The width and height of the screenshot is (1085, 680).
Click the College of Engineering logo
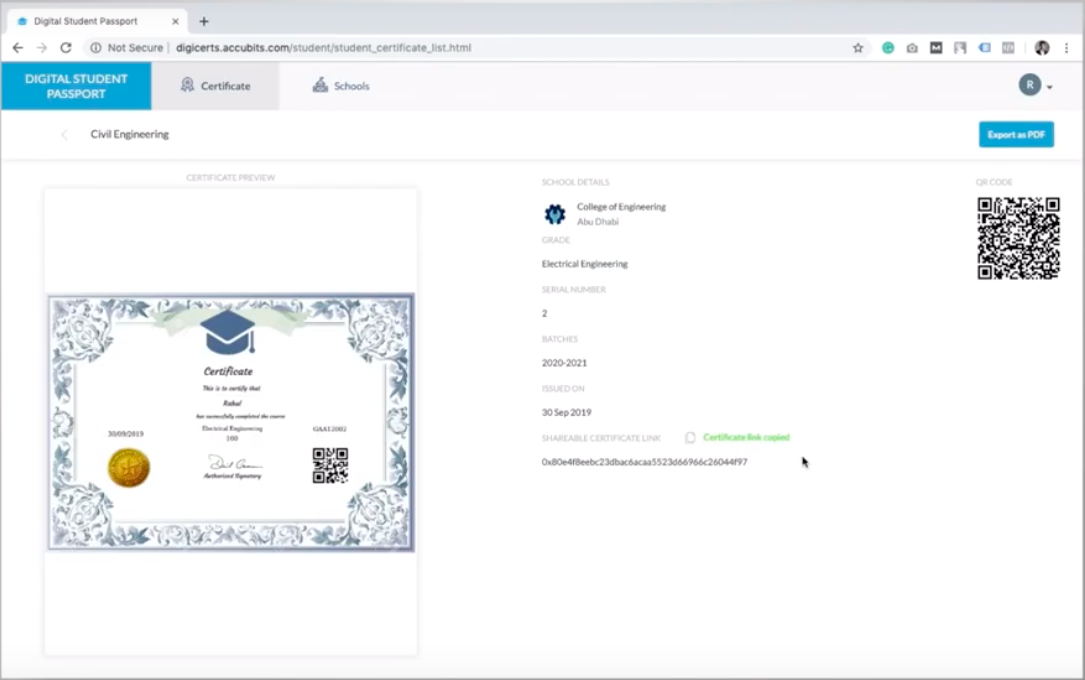554,213
